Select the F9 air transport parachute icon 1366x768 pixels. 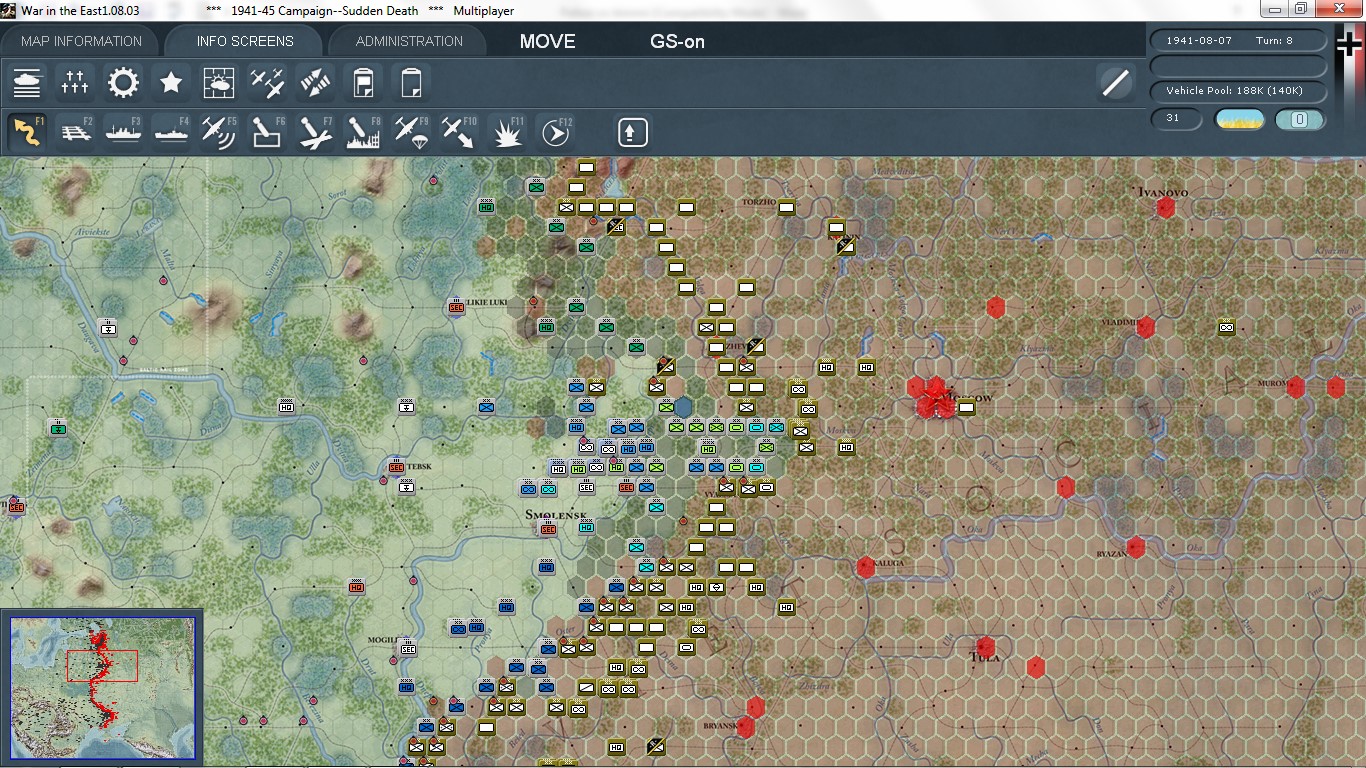click(411, 132)
